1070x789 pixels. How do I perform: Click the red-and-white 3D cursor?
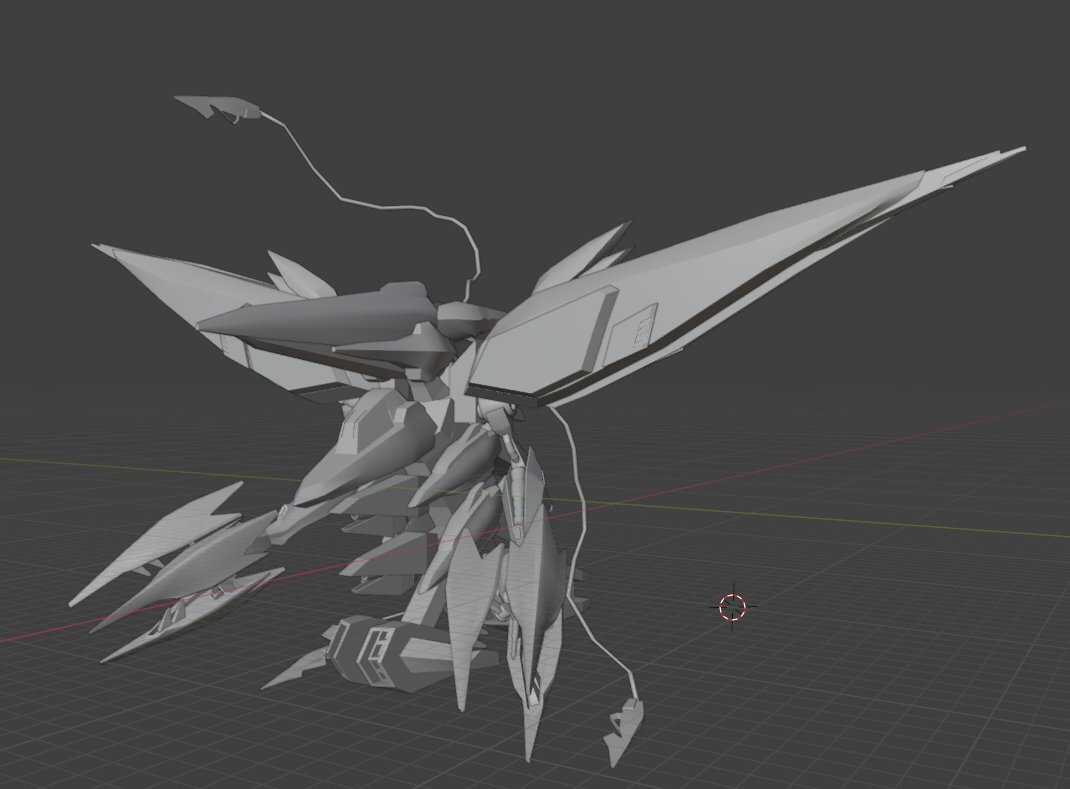pos(733,605)
